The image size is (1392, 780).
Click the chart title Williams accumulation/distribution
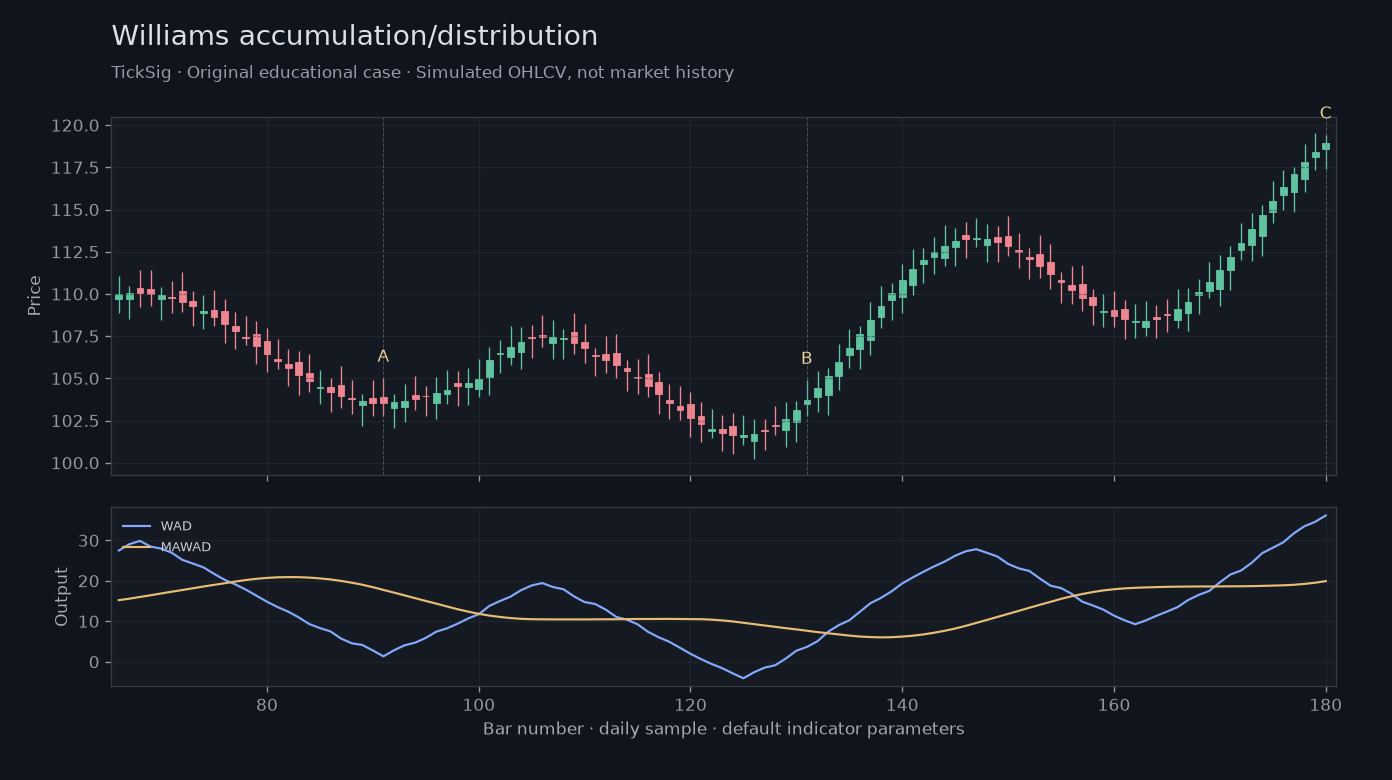(354, 37)
